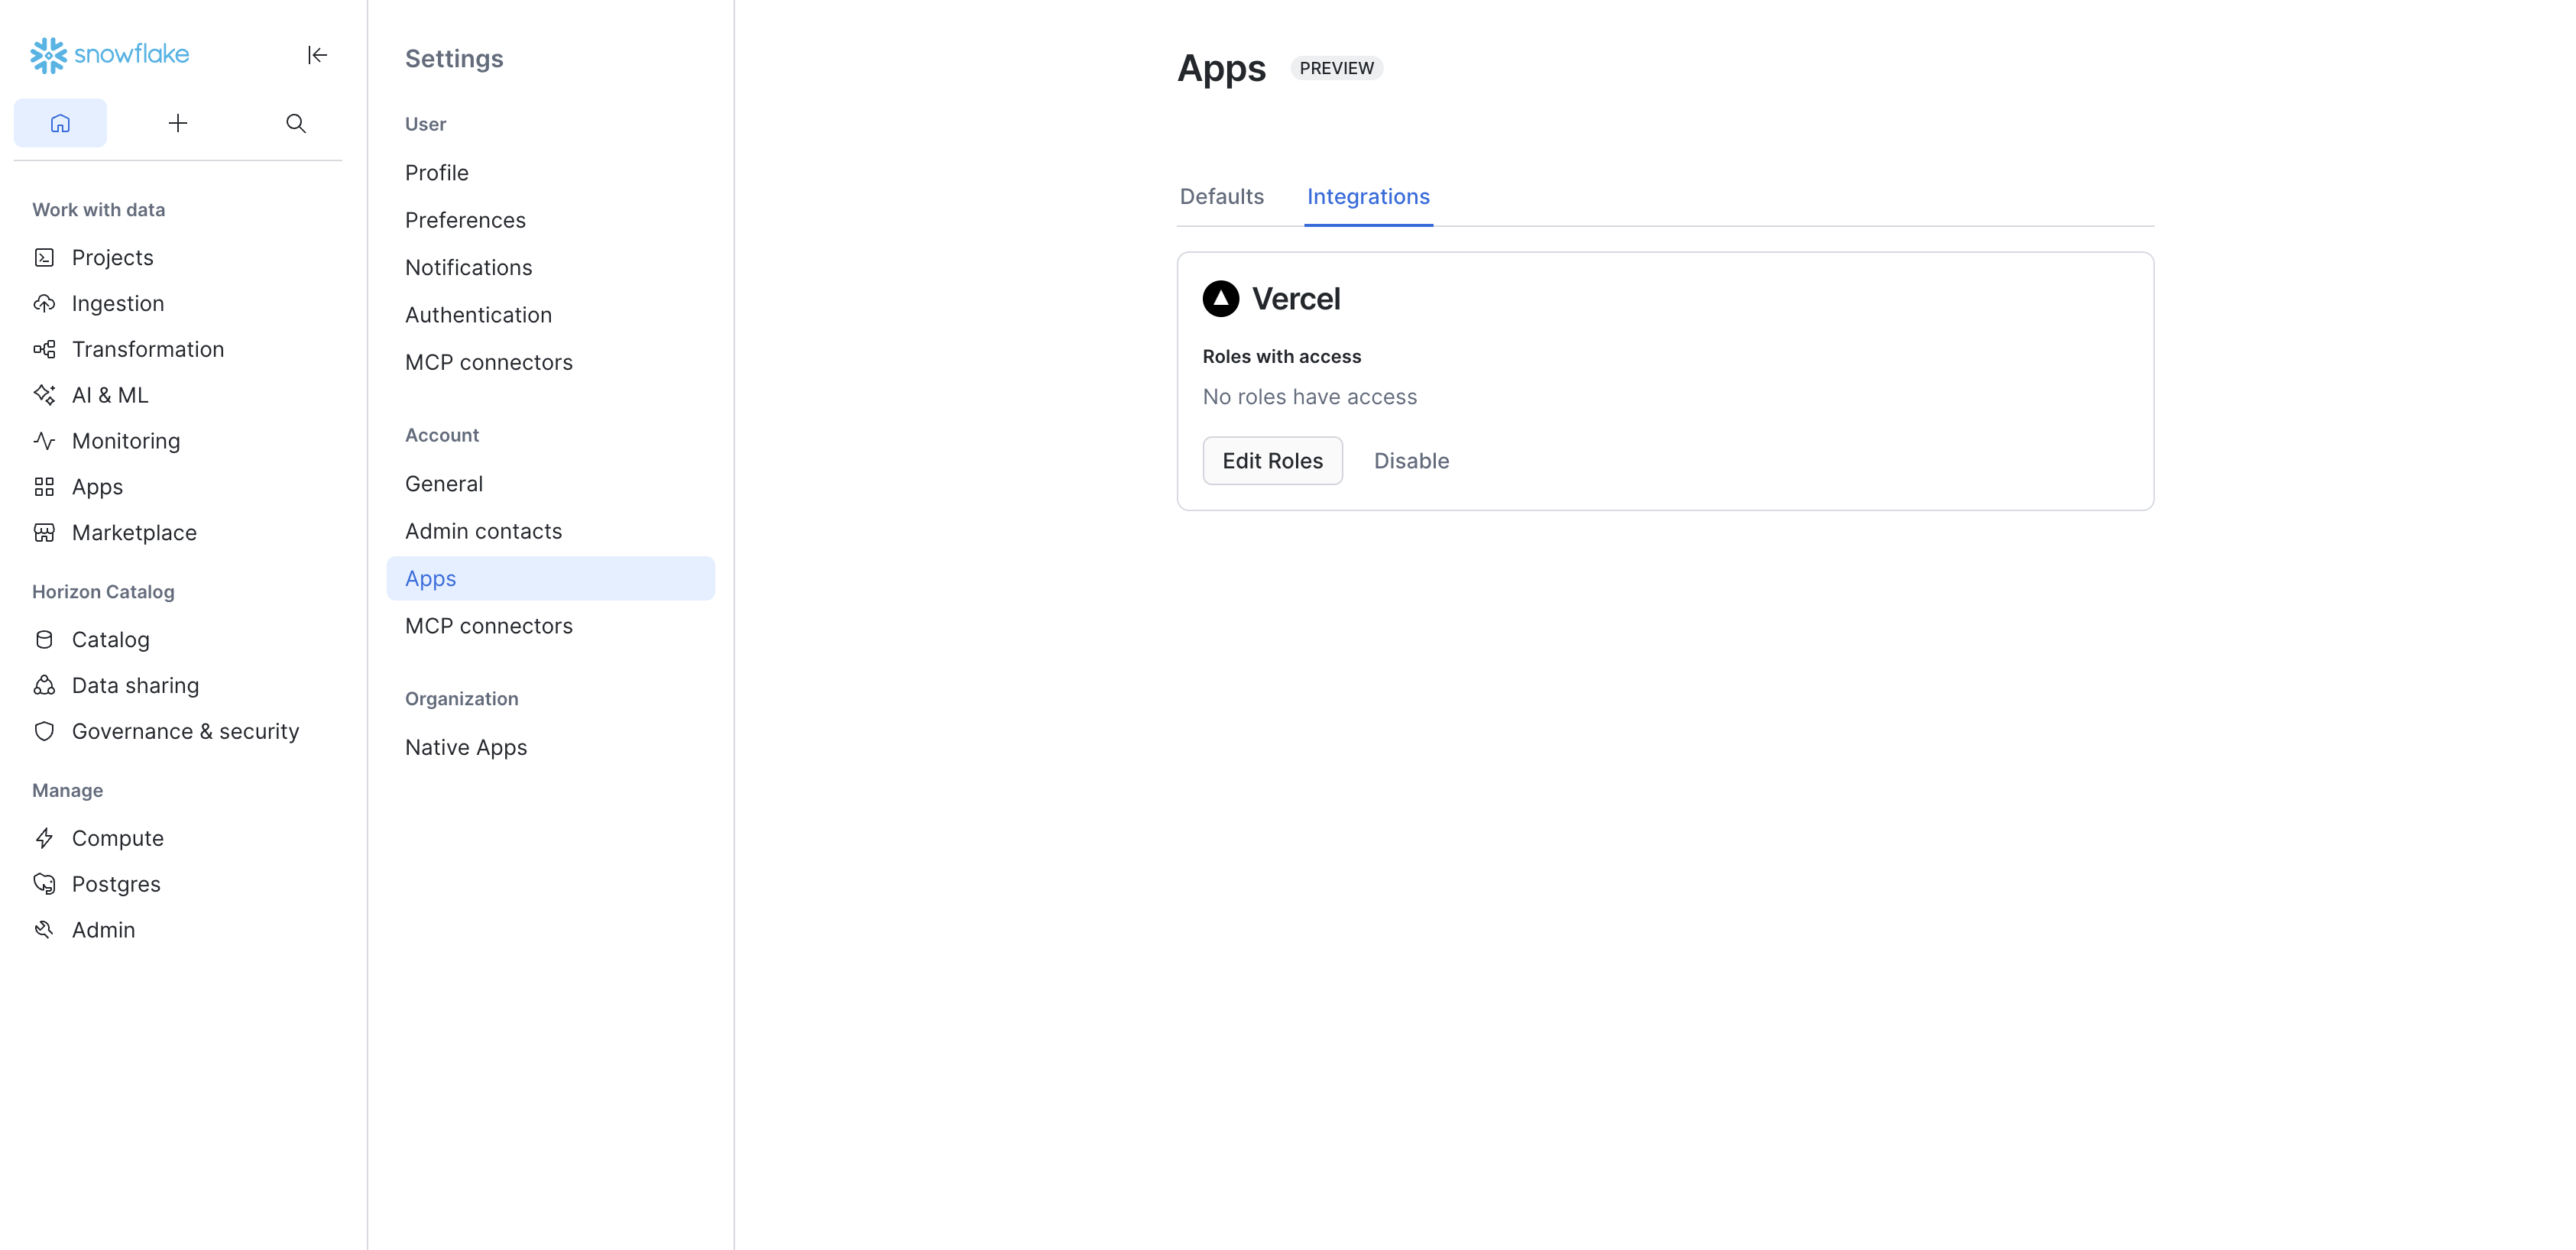Open Projects from the sidebar label
The width and height of the screenshot is (2576, 1250).
pyautogui.click(x=113, y=258)
